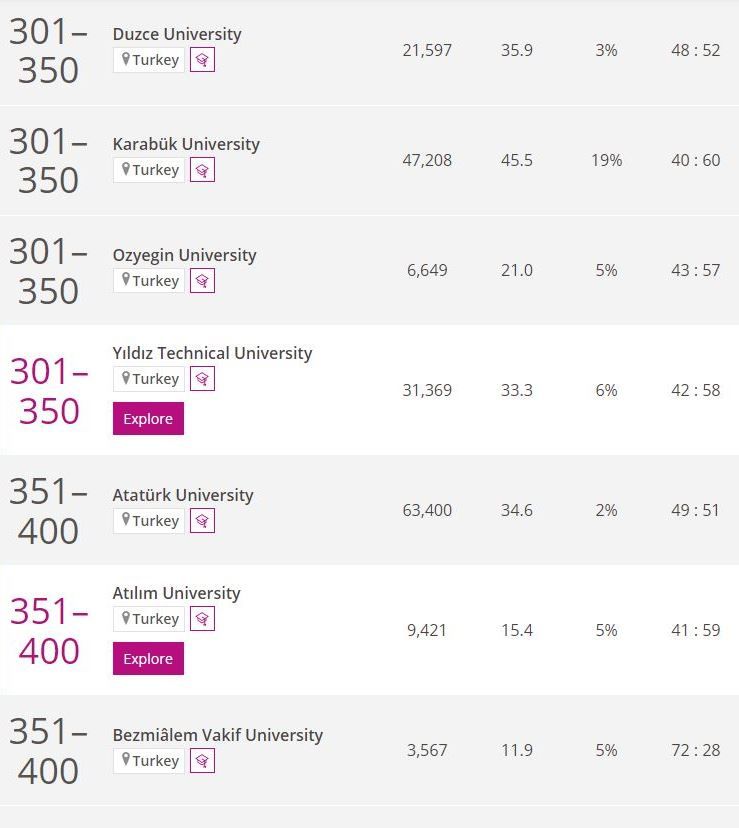Viewport: 739px width, 828px height.
Task: Click the graduation cap icon for Ozyegin University
Action: click(202, 280)
